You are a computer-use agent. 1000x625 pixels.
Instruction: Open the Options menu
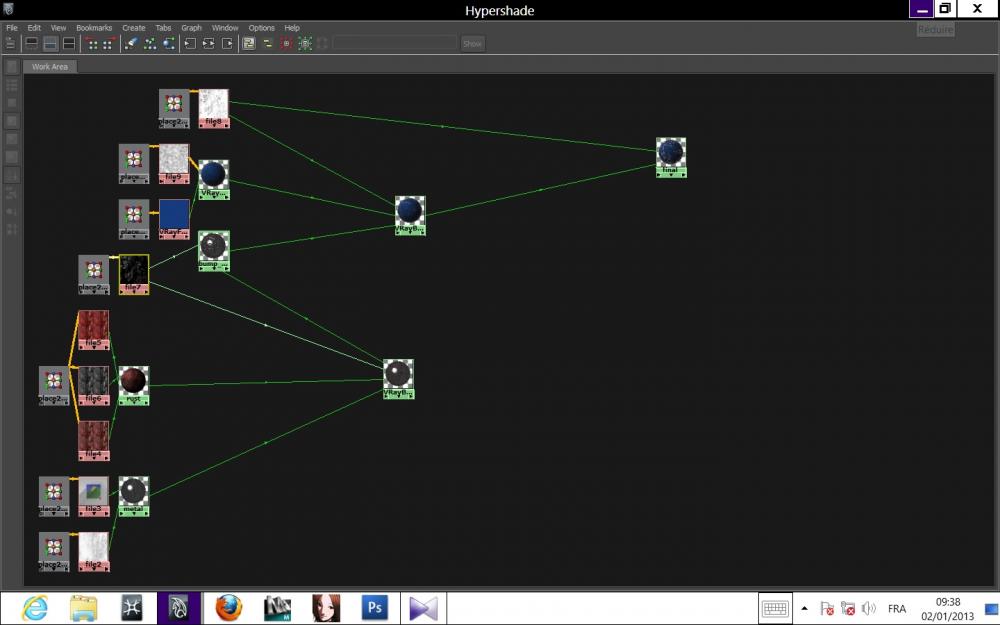261,28
